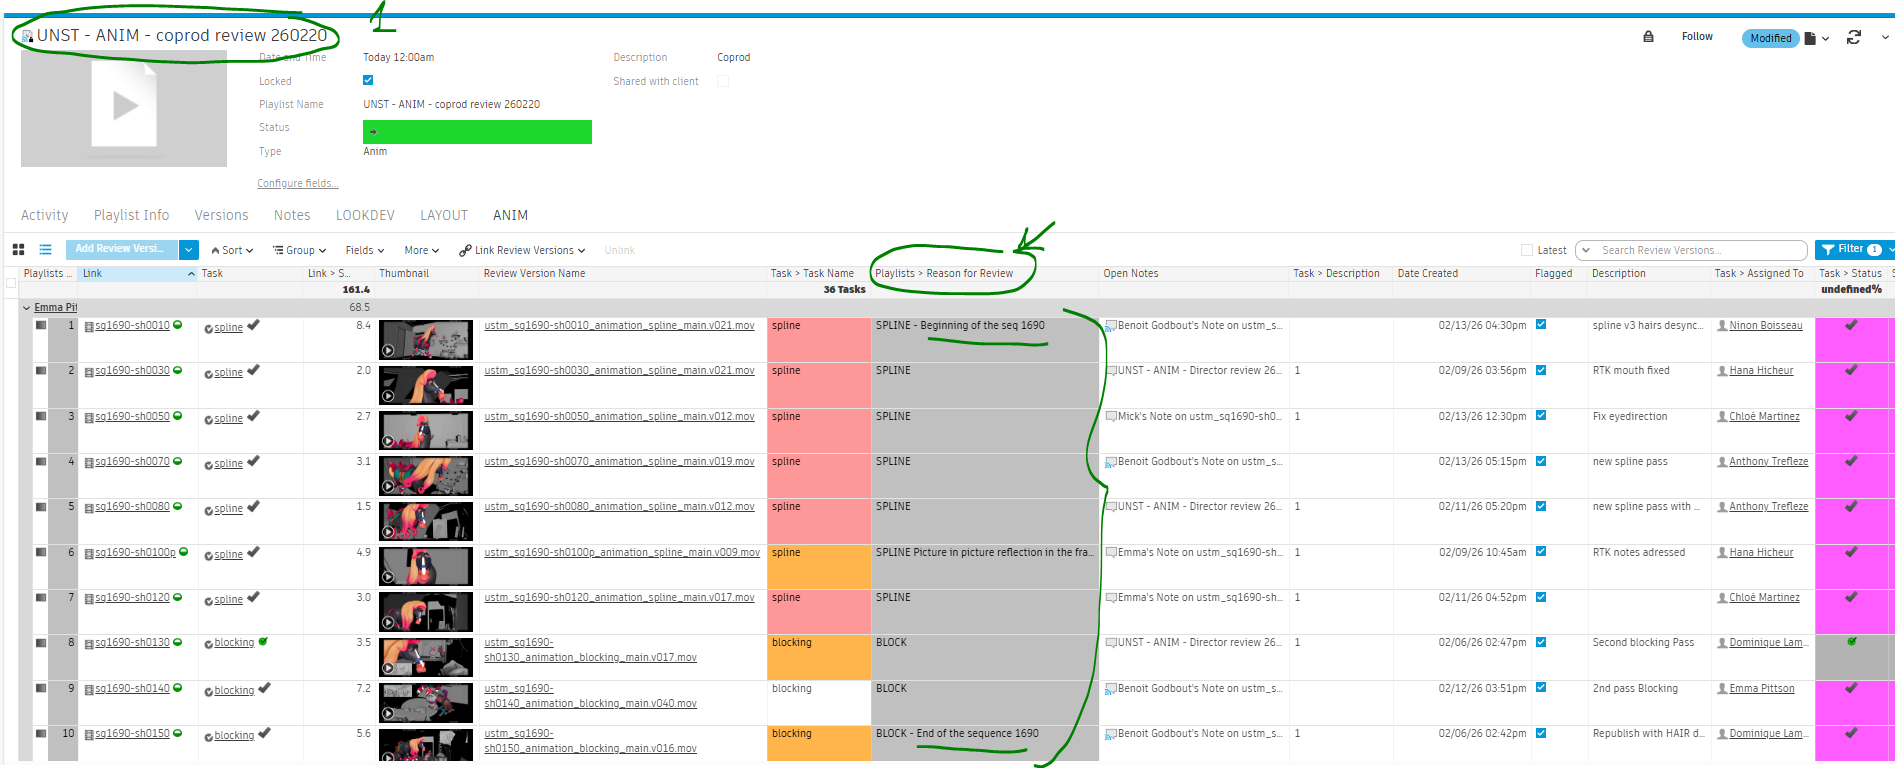Click the play icon on sg1690-sh0010 thumbnail

[388, 351]
